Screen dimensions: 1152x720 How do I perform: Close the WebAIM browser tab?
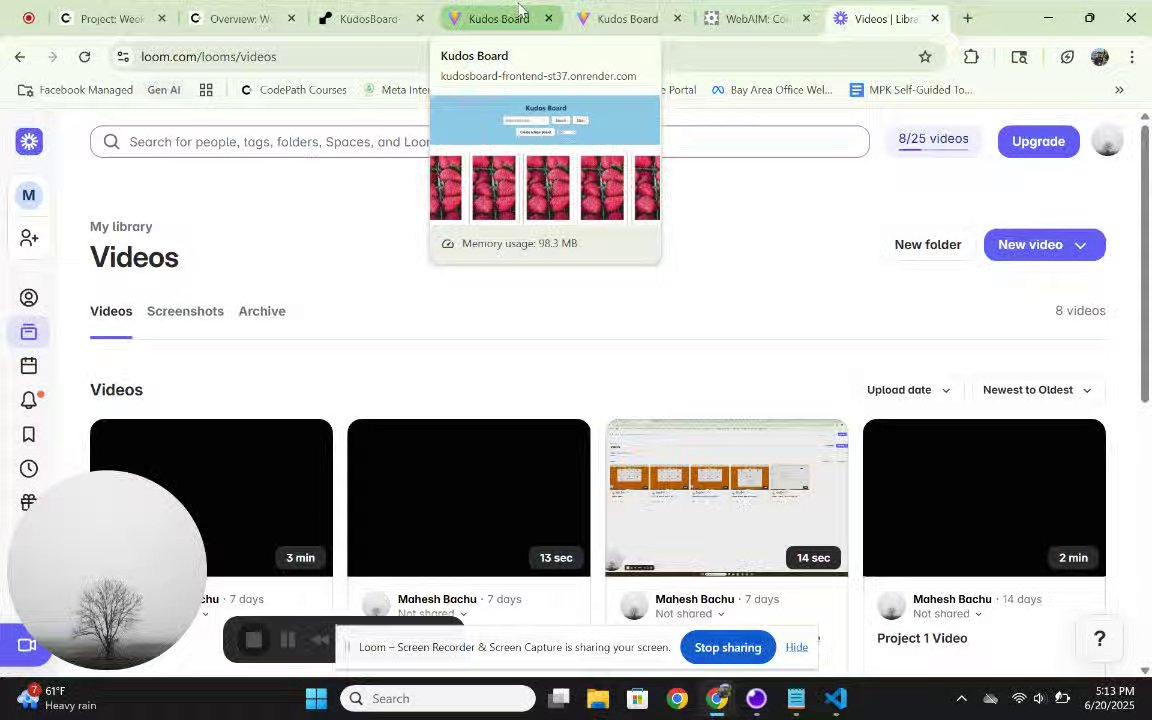(806, 18)
